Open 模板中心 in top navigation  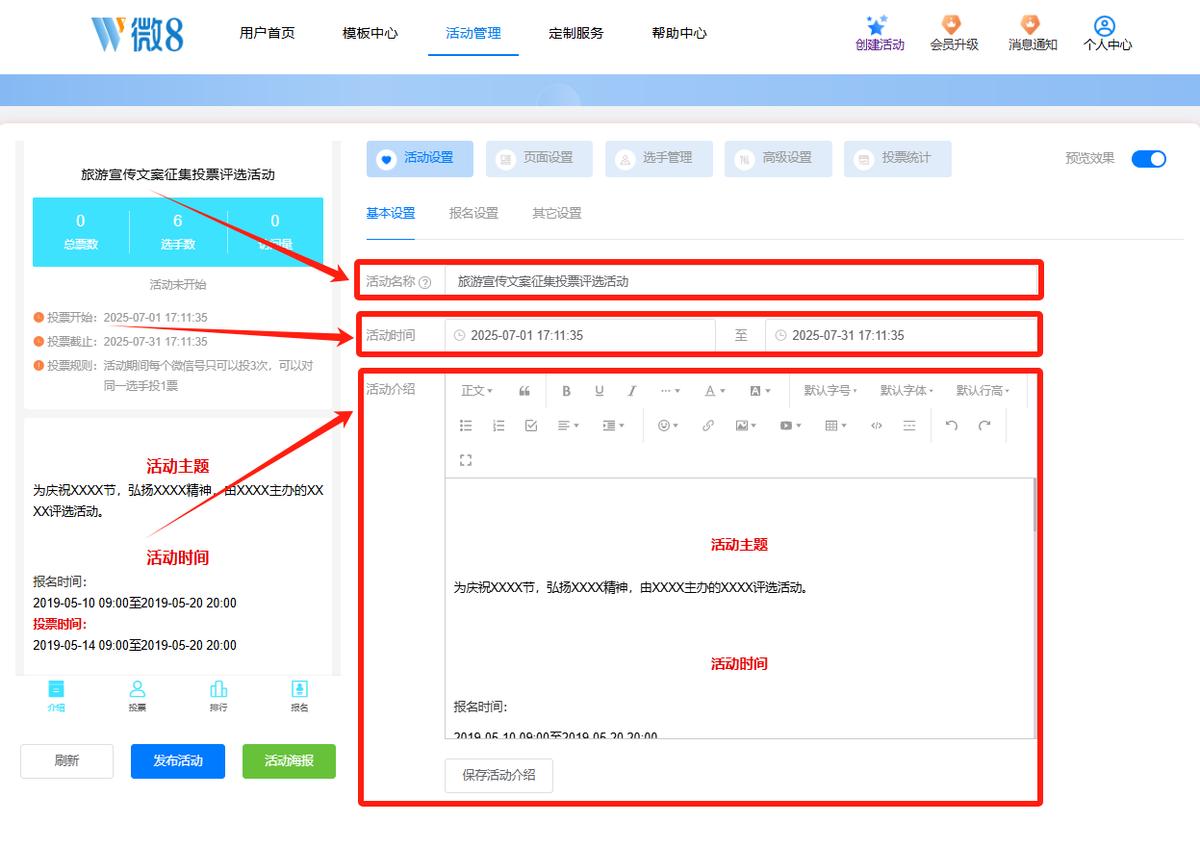(x=370, y=33)
